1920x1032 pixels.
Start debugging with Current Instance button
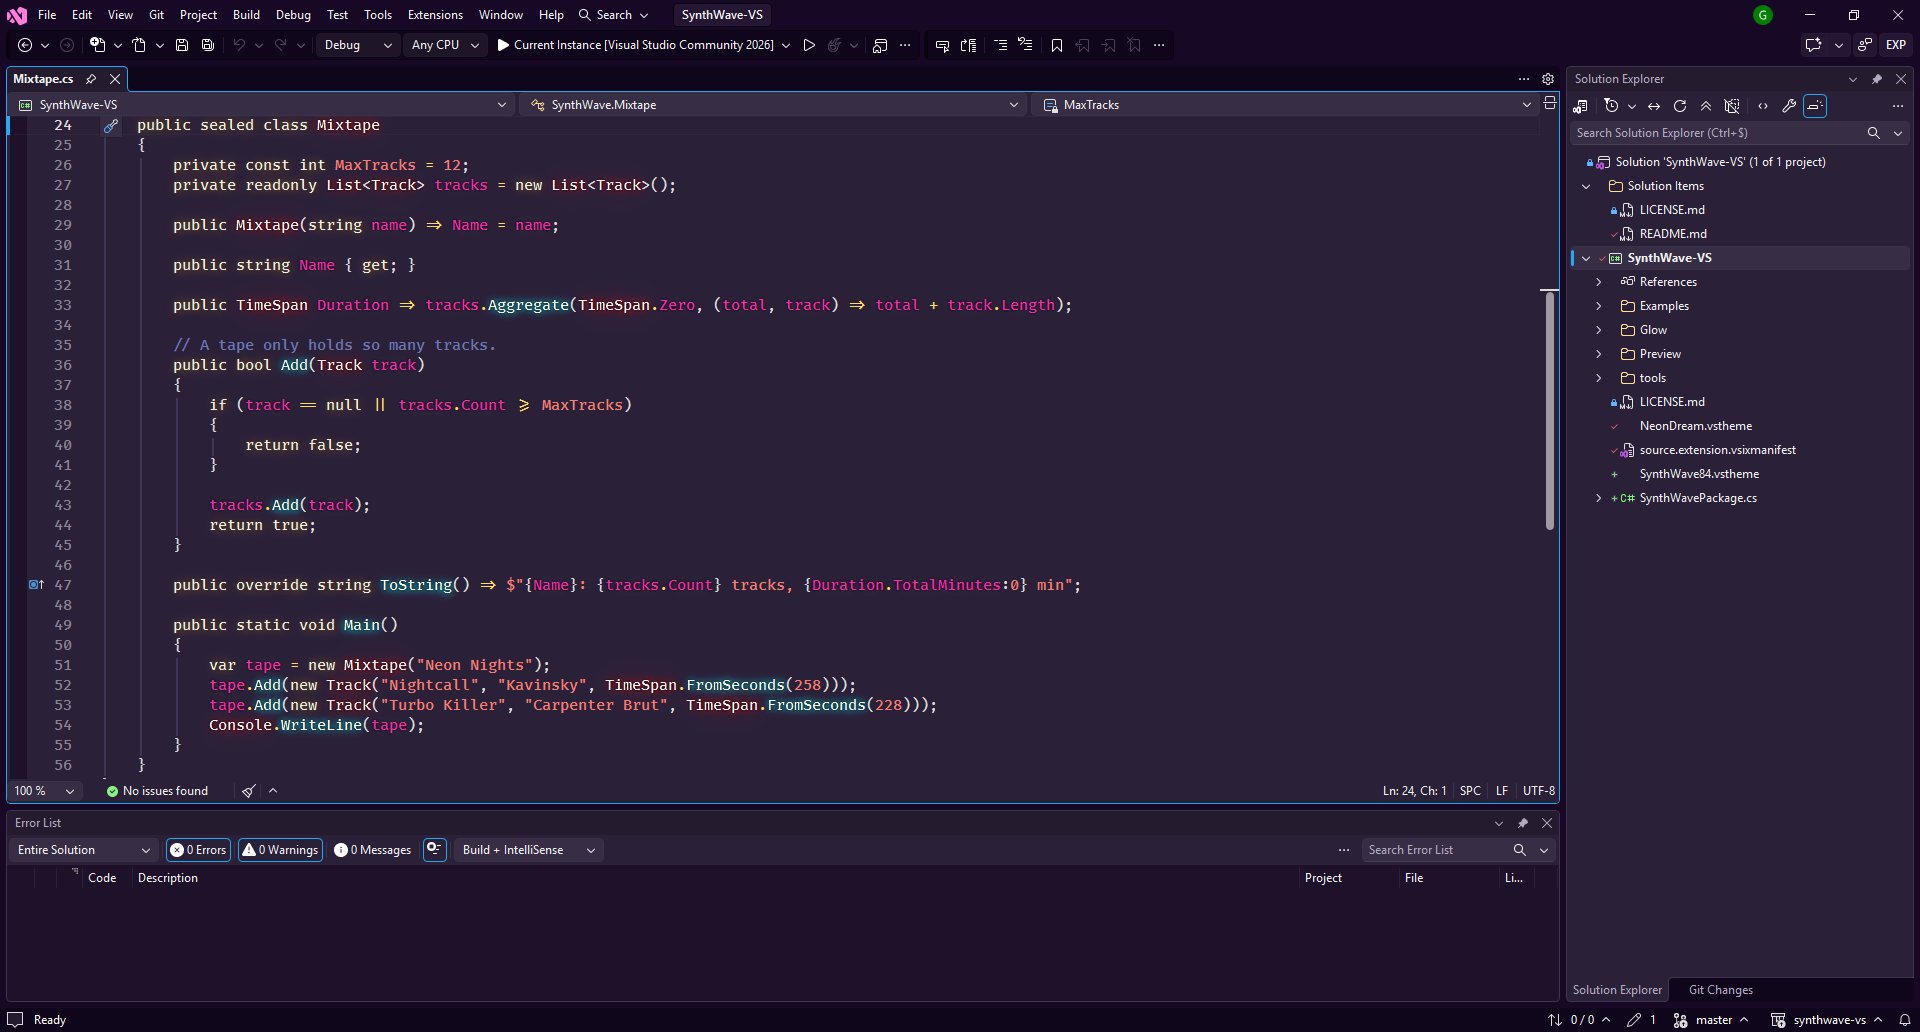pos(636,45)
